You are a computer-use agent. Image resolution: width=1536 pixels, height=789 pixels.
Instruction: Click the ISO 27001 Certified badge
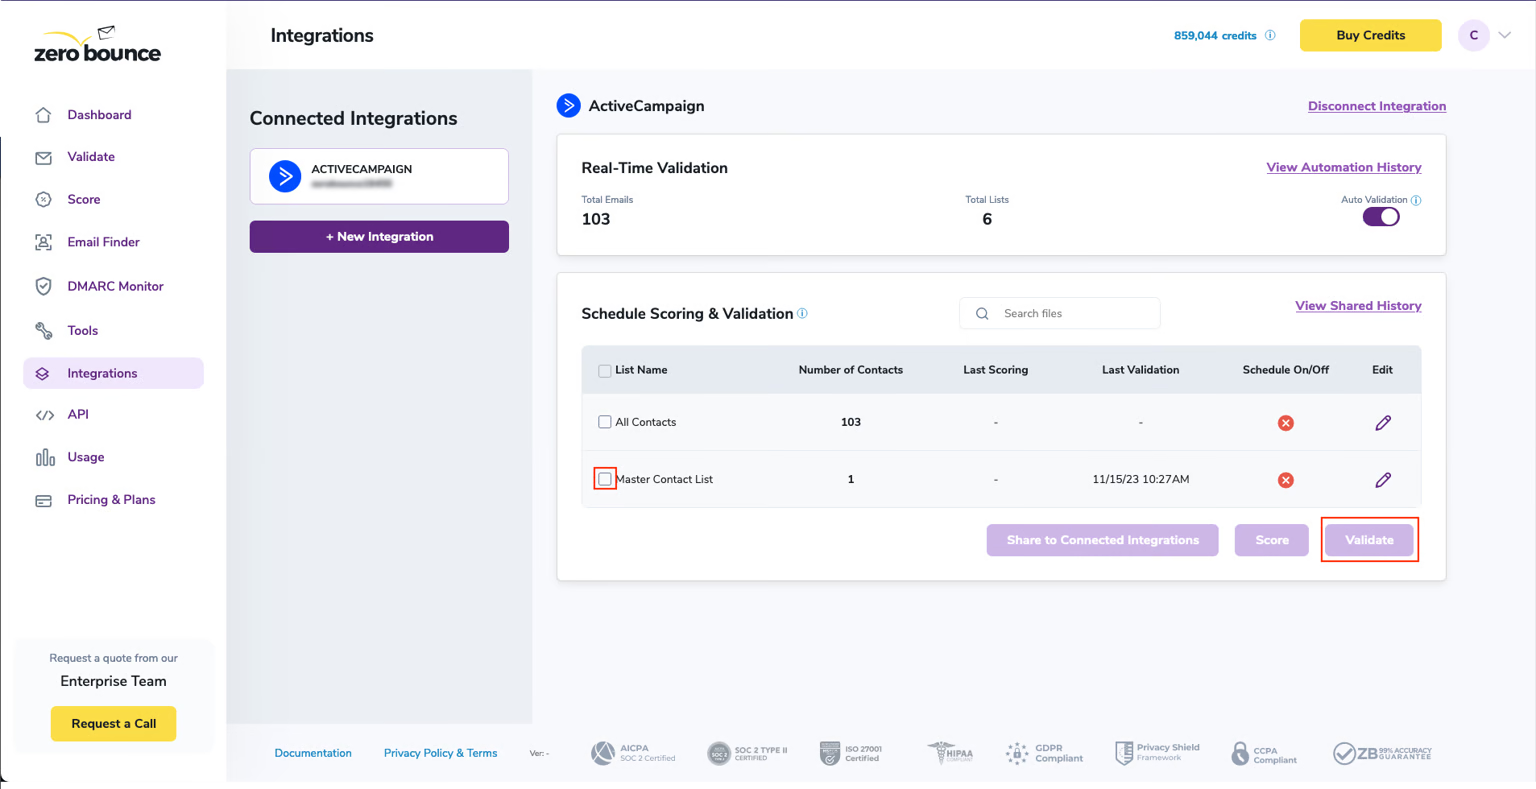pyautogui.click(x=851, y=753)
